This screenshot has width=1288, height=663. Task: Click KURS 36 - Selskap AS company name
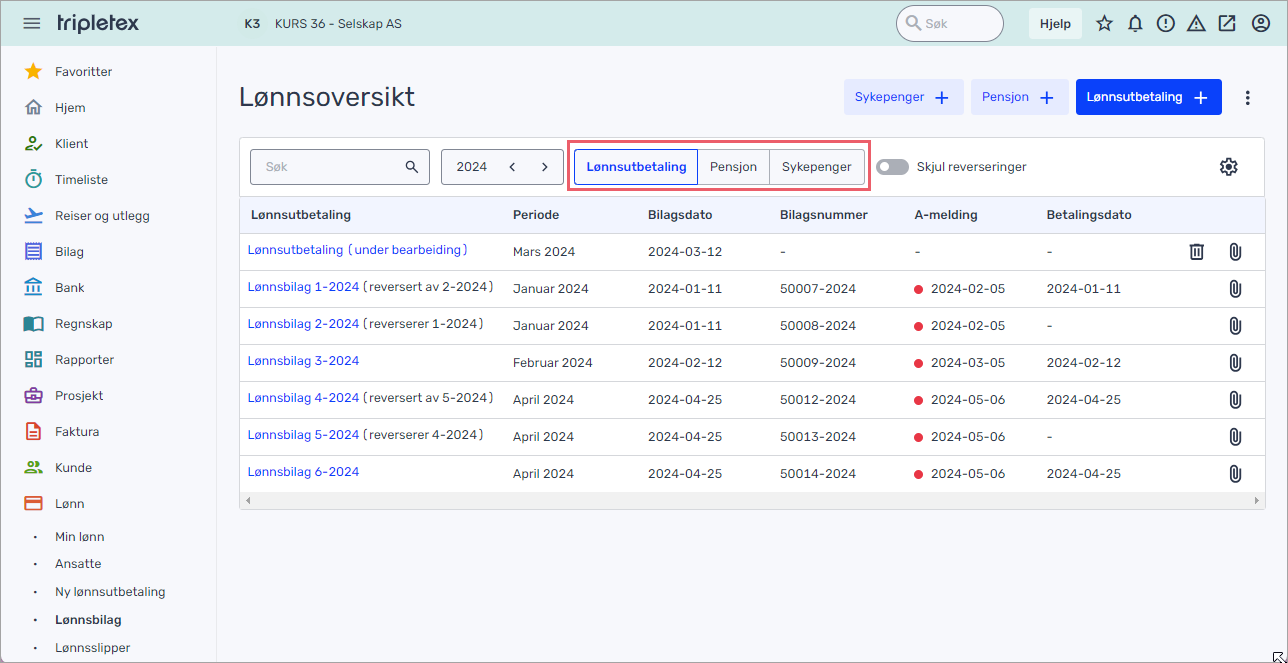pos(338,23)
